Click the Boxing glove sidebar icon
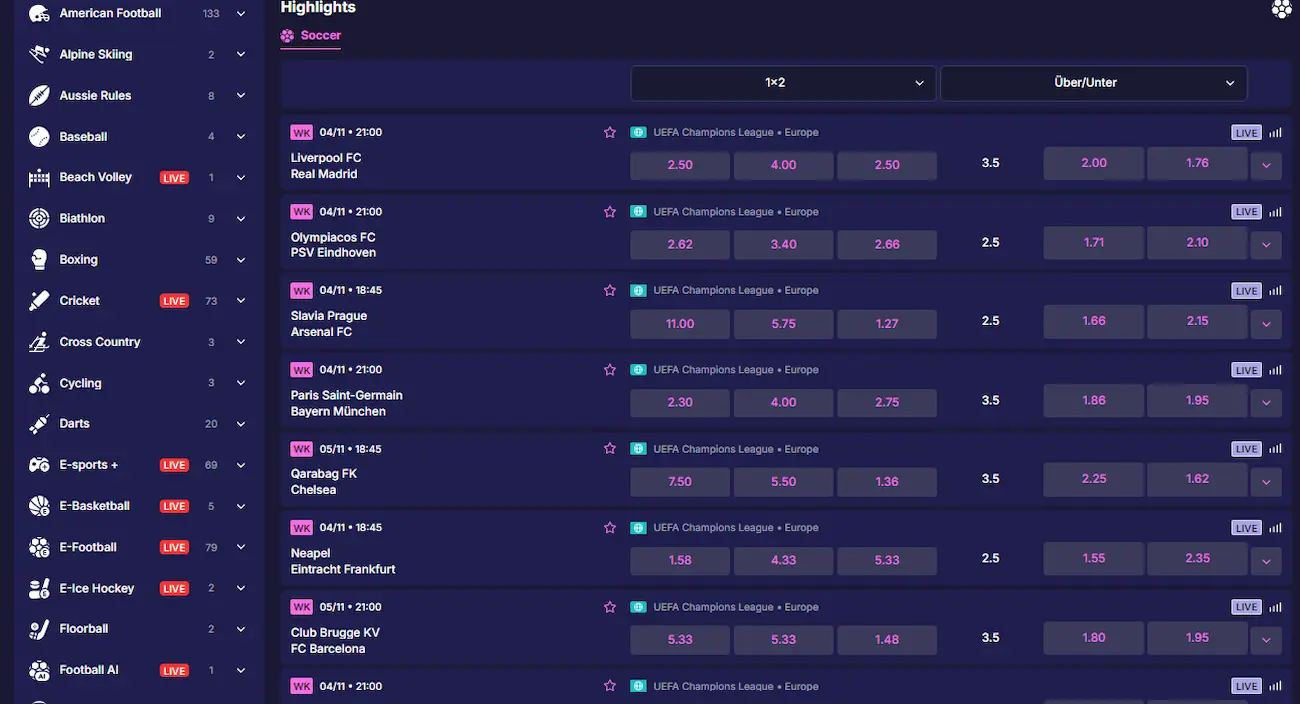 tap(39, 260)
